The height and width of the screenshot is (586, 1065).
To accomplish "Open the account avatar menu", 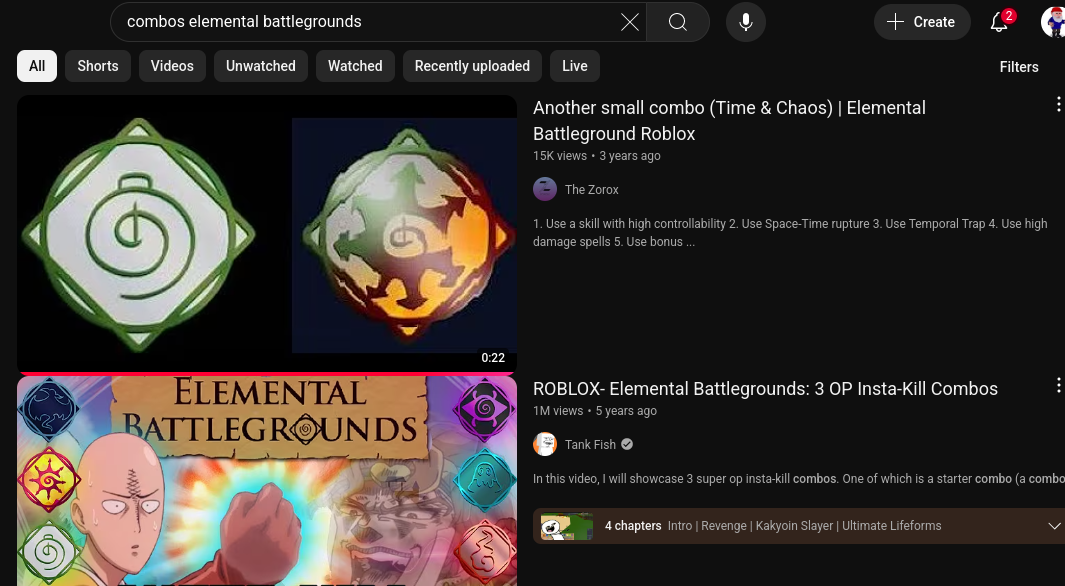I will (1053, 22).
